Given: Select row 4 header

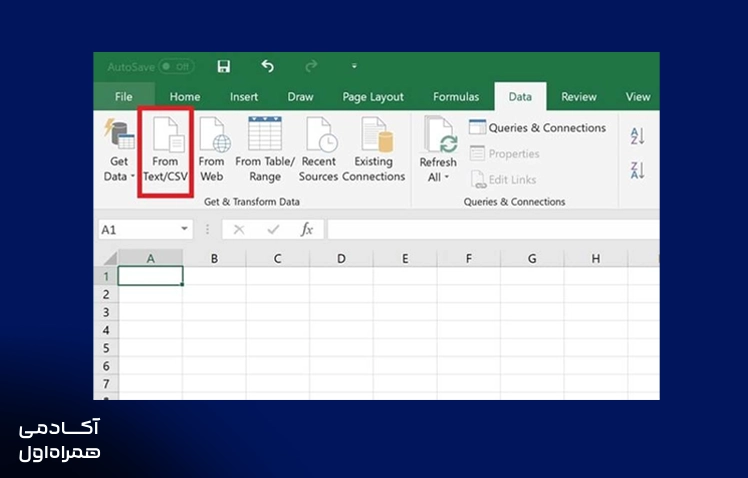Looking at the screenshot, I should (x=106, y=330).
